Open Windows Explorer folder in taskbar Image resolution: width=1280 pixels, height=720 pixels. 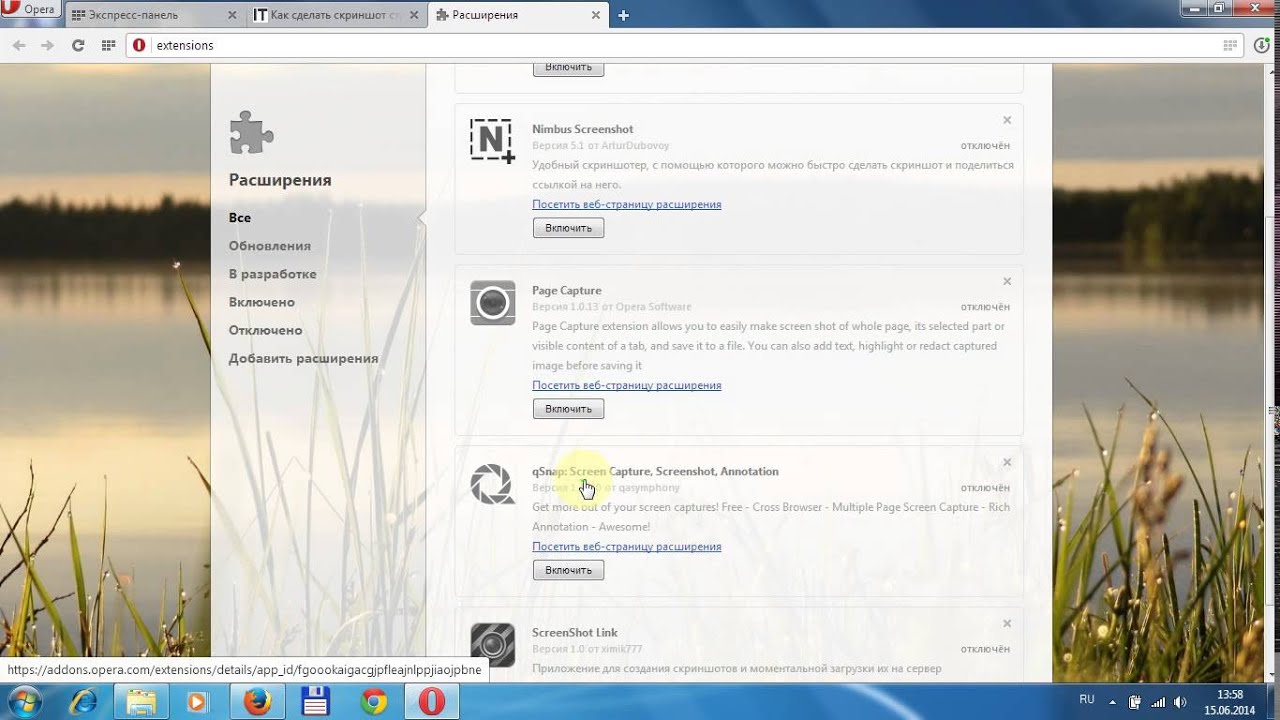pos(141,702)
